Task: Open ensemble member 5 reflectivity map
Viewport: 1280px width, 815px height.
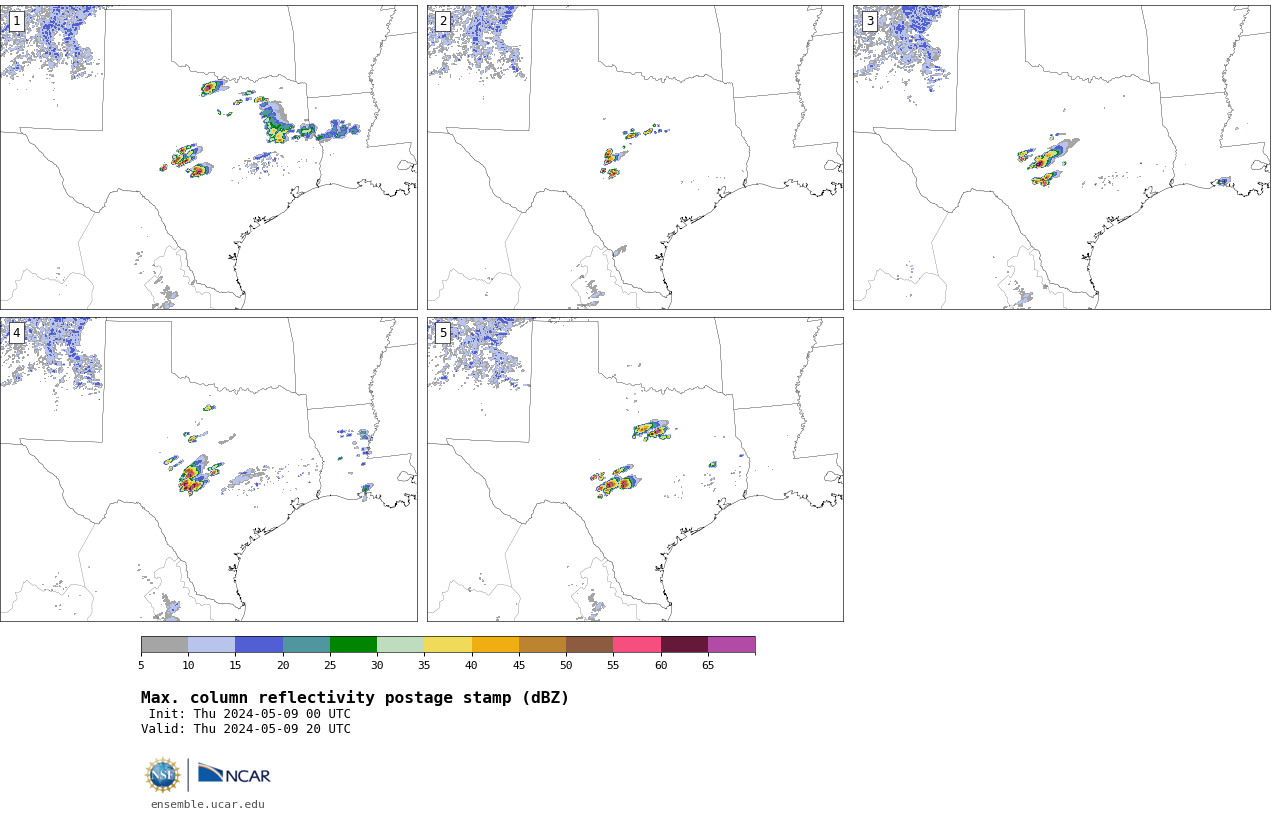Action: (635, 469)
